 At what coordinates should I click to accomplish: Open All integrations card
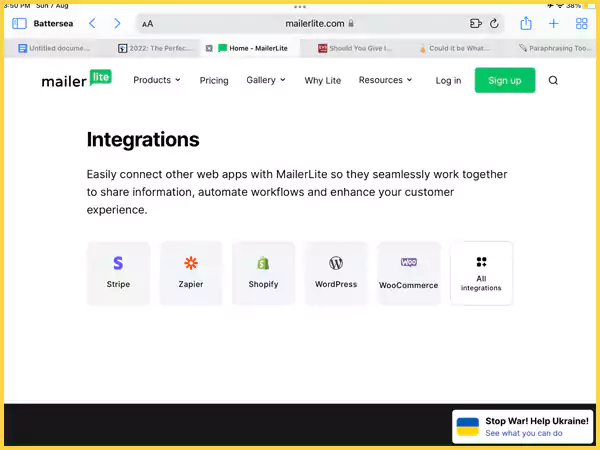click(x=481, y=273)
